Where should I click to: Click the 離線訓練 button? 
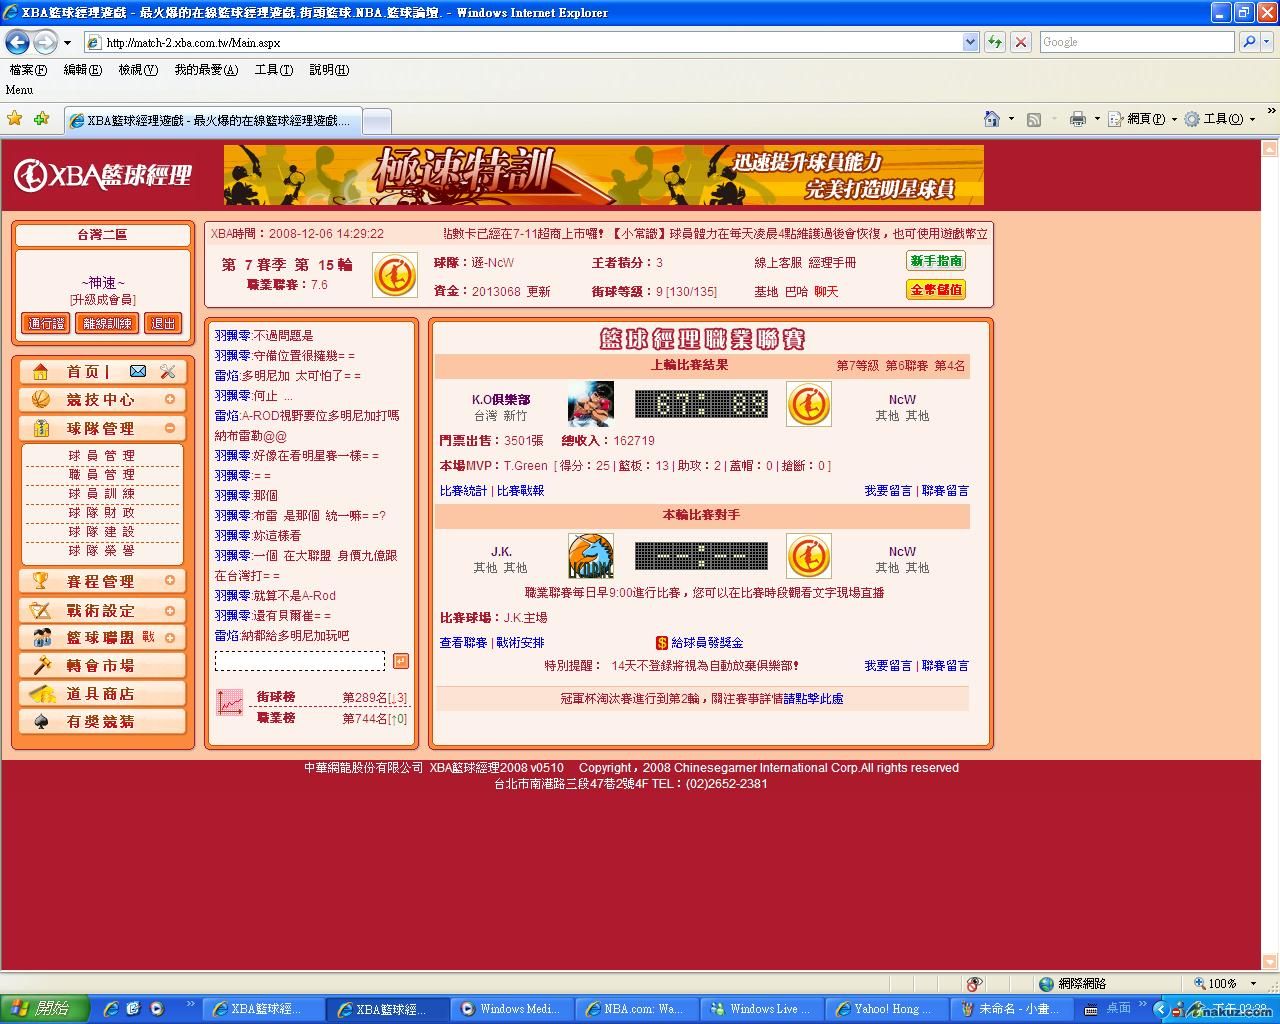107,323
